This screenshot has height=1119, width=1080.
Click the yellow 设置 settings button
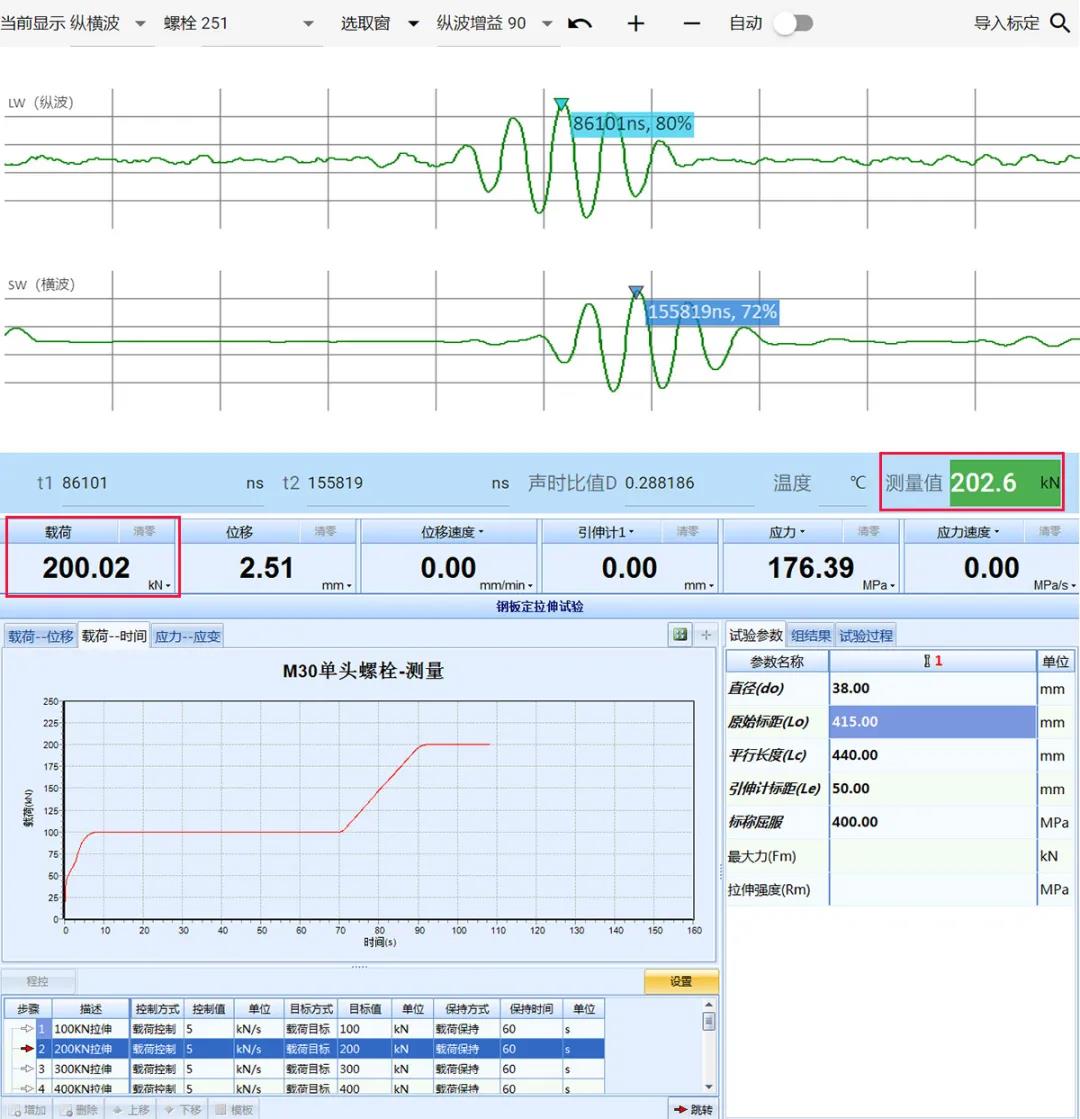681,981
